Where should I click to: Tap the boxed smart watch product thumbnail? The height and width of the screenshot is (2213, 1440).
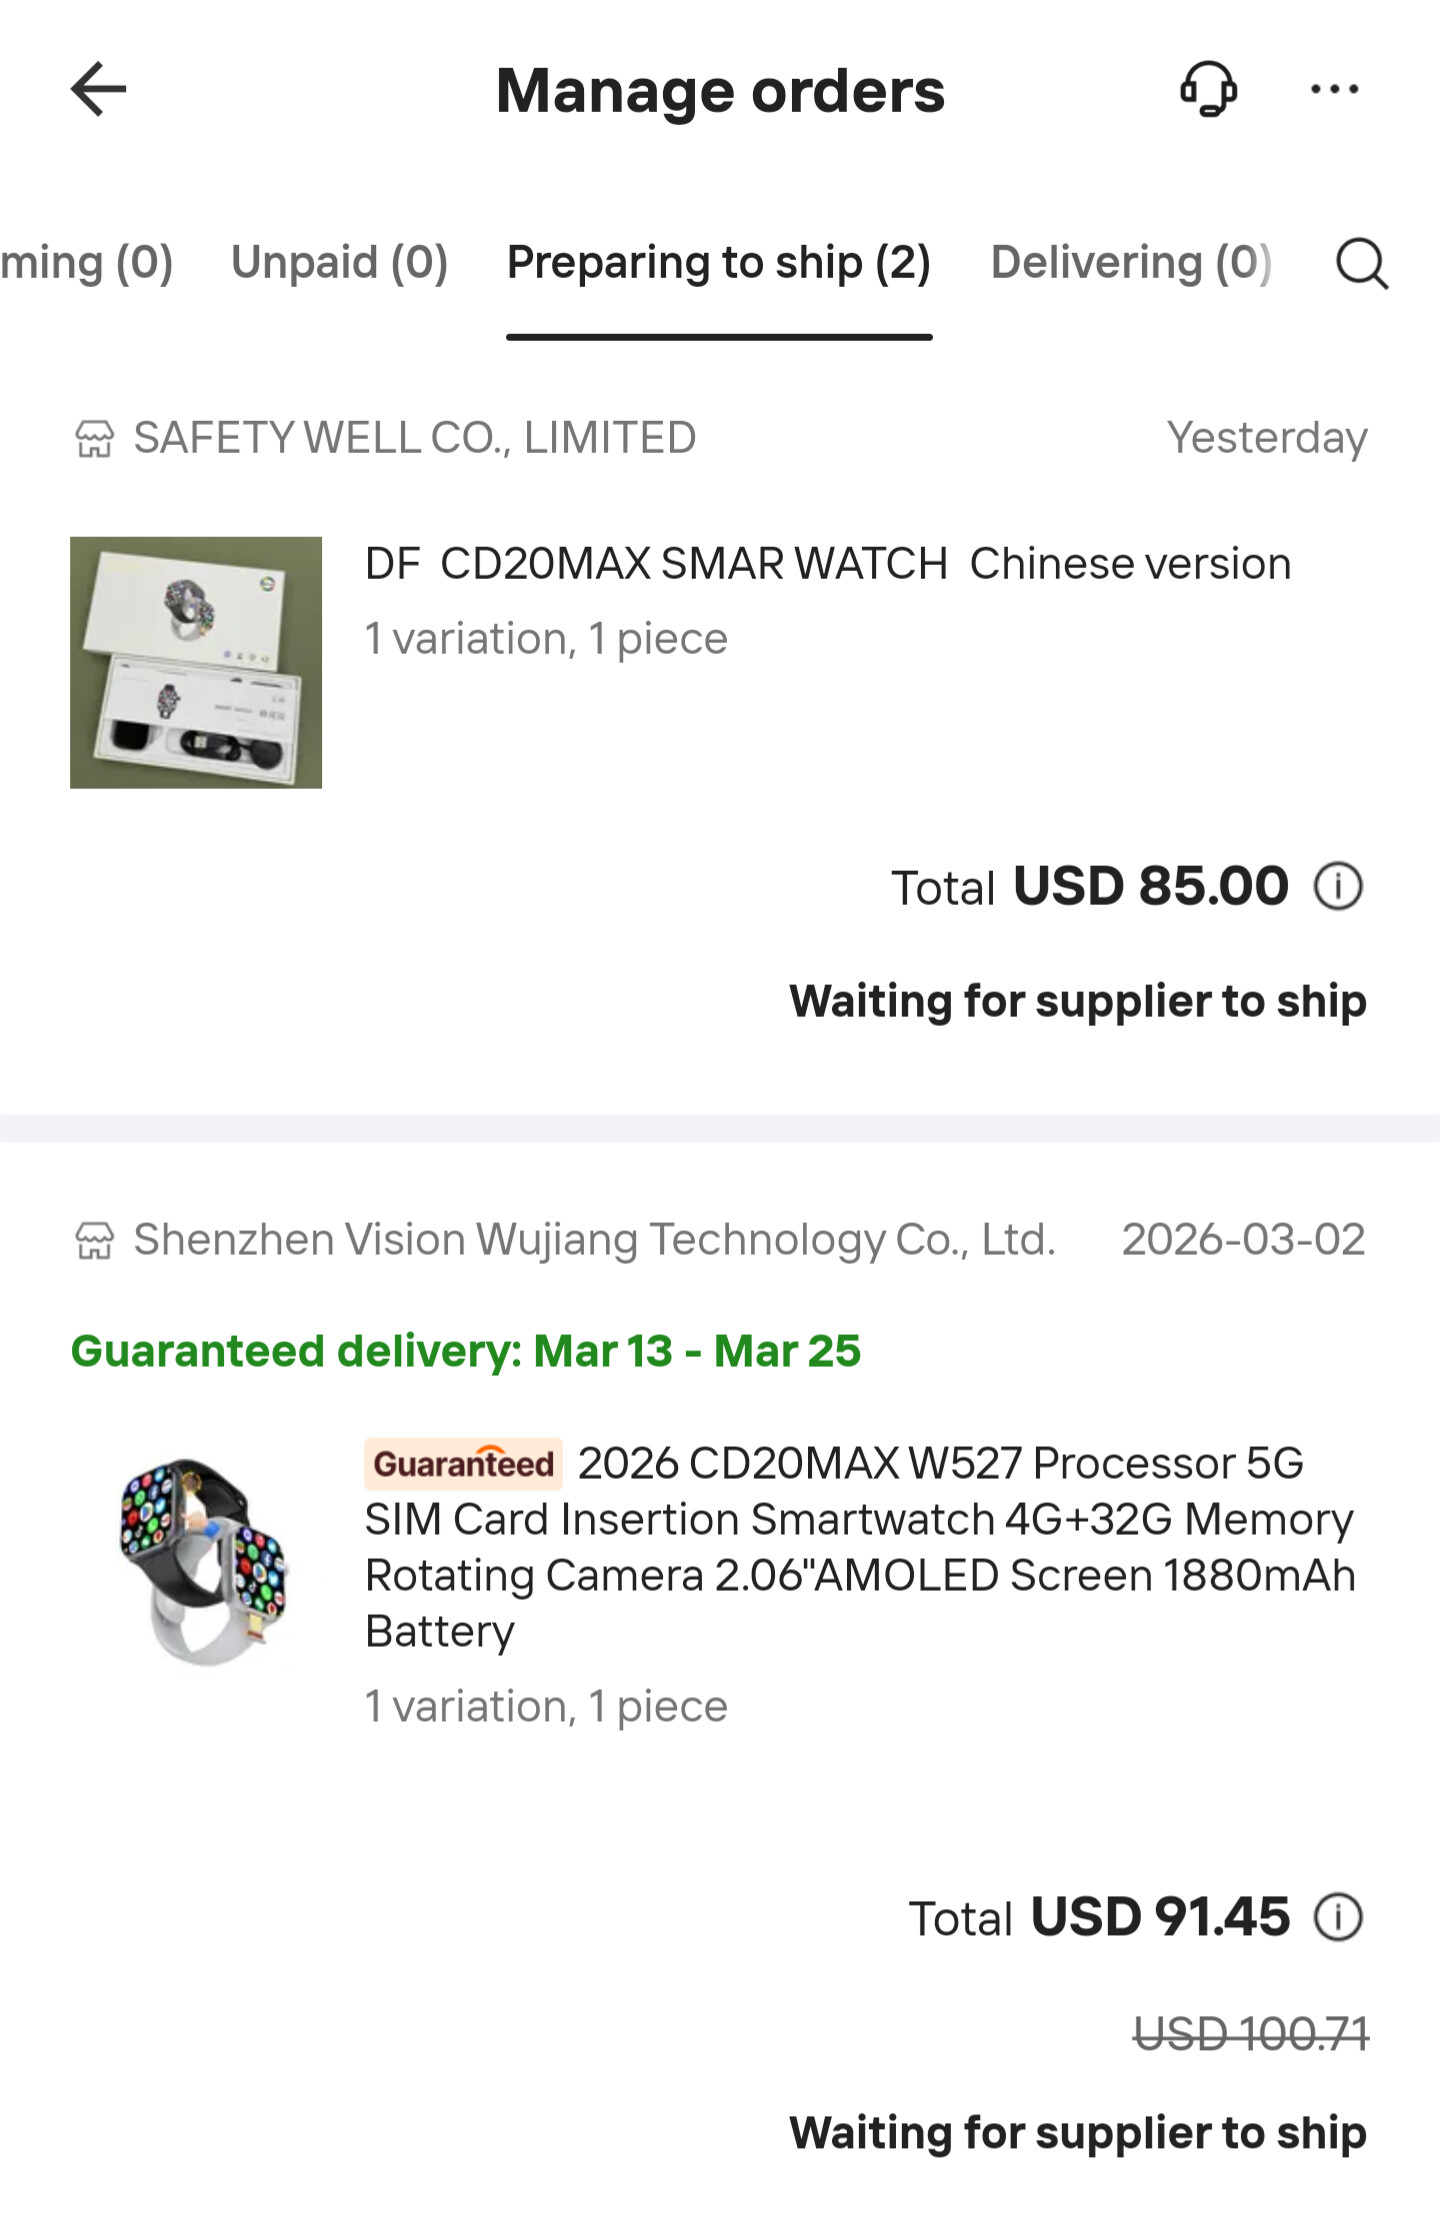click(196, 662)
